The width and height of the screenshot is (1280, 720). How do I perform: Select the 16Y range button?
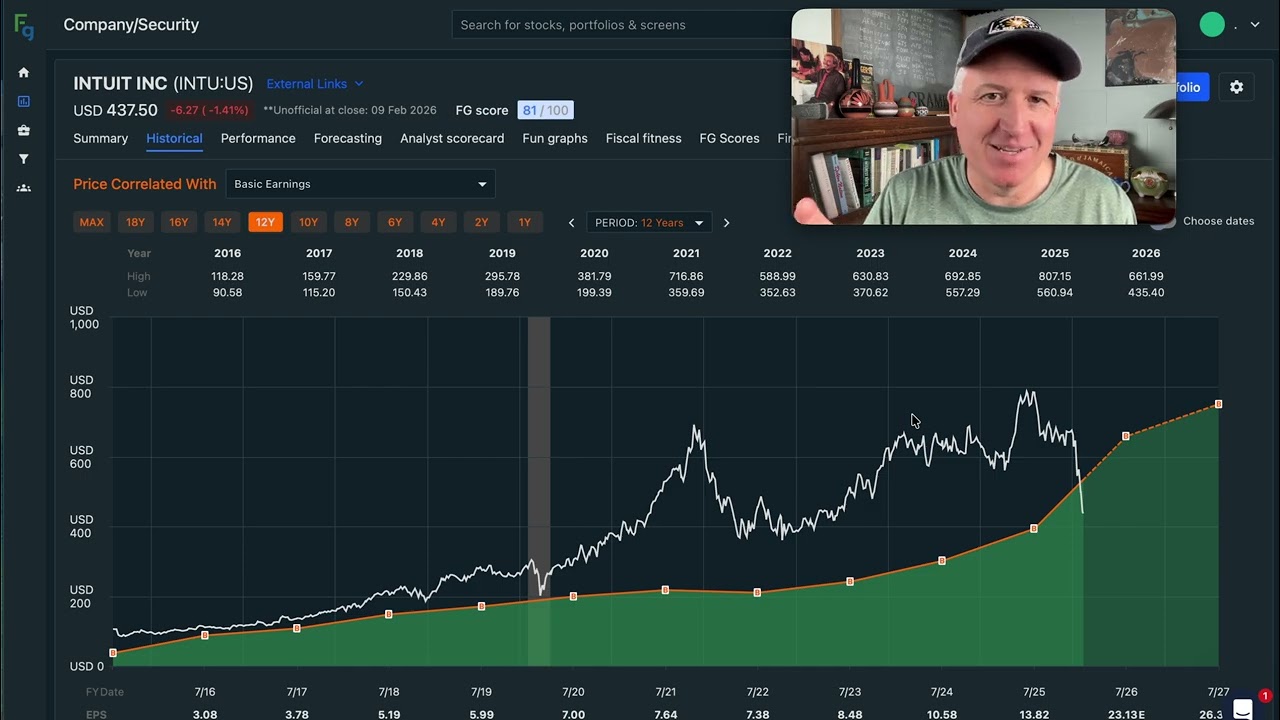[179, 222]
